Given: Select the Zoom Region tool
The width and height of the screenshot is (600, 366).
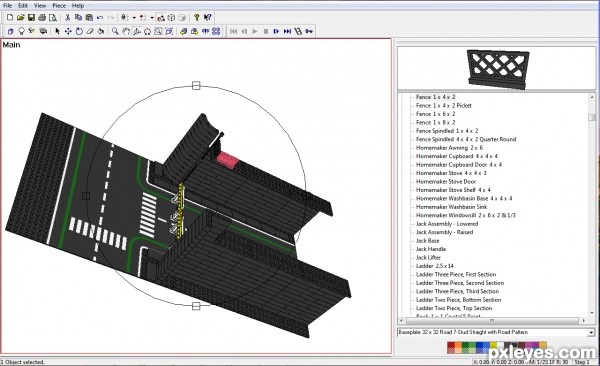Looking at the screenshot, I should [158, 31].
